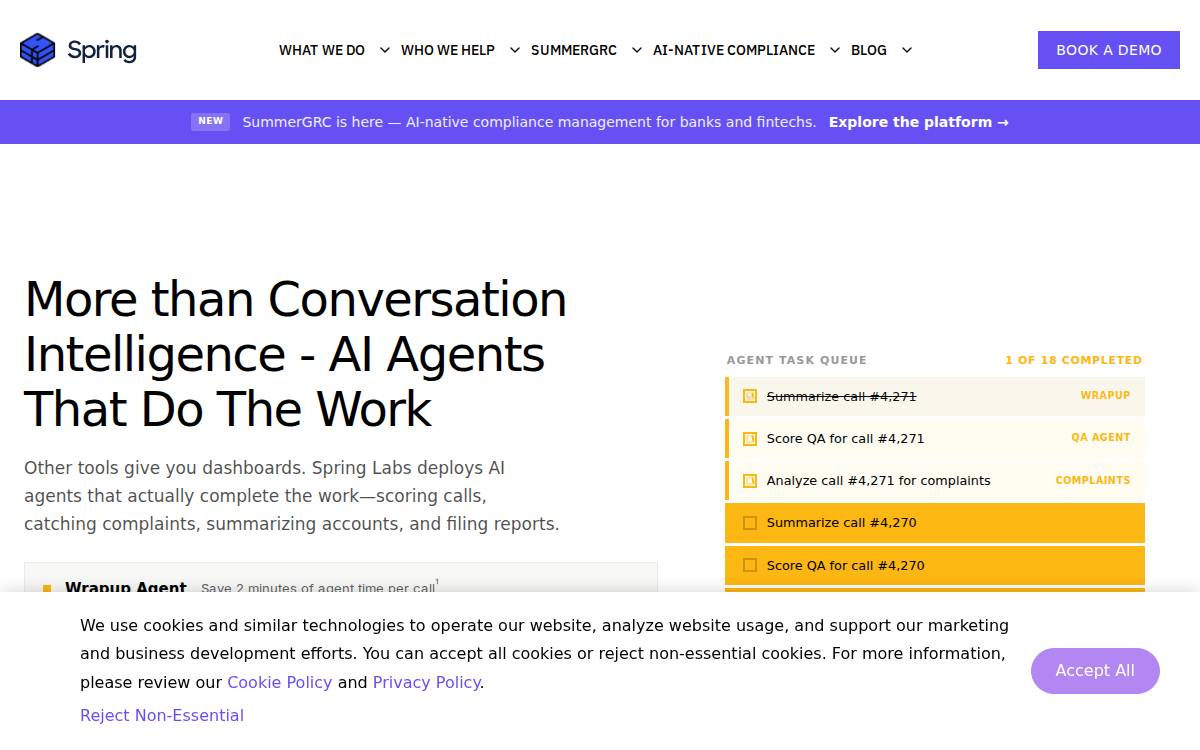Click the QA AGENT tag label
1200x750 pixels.
[1101, 438]
